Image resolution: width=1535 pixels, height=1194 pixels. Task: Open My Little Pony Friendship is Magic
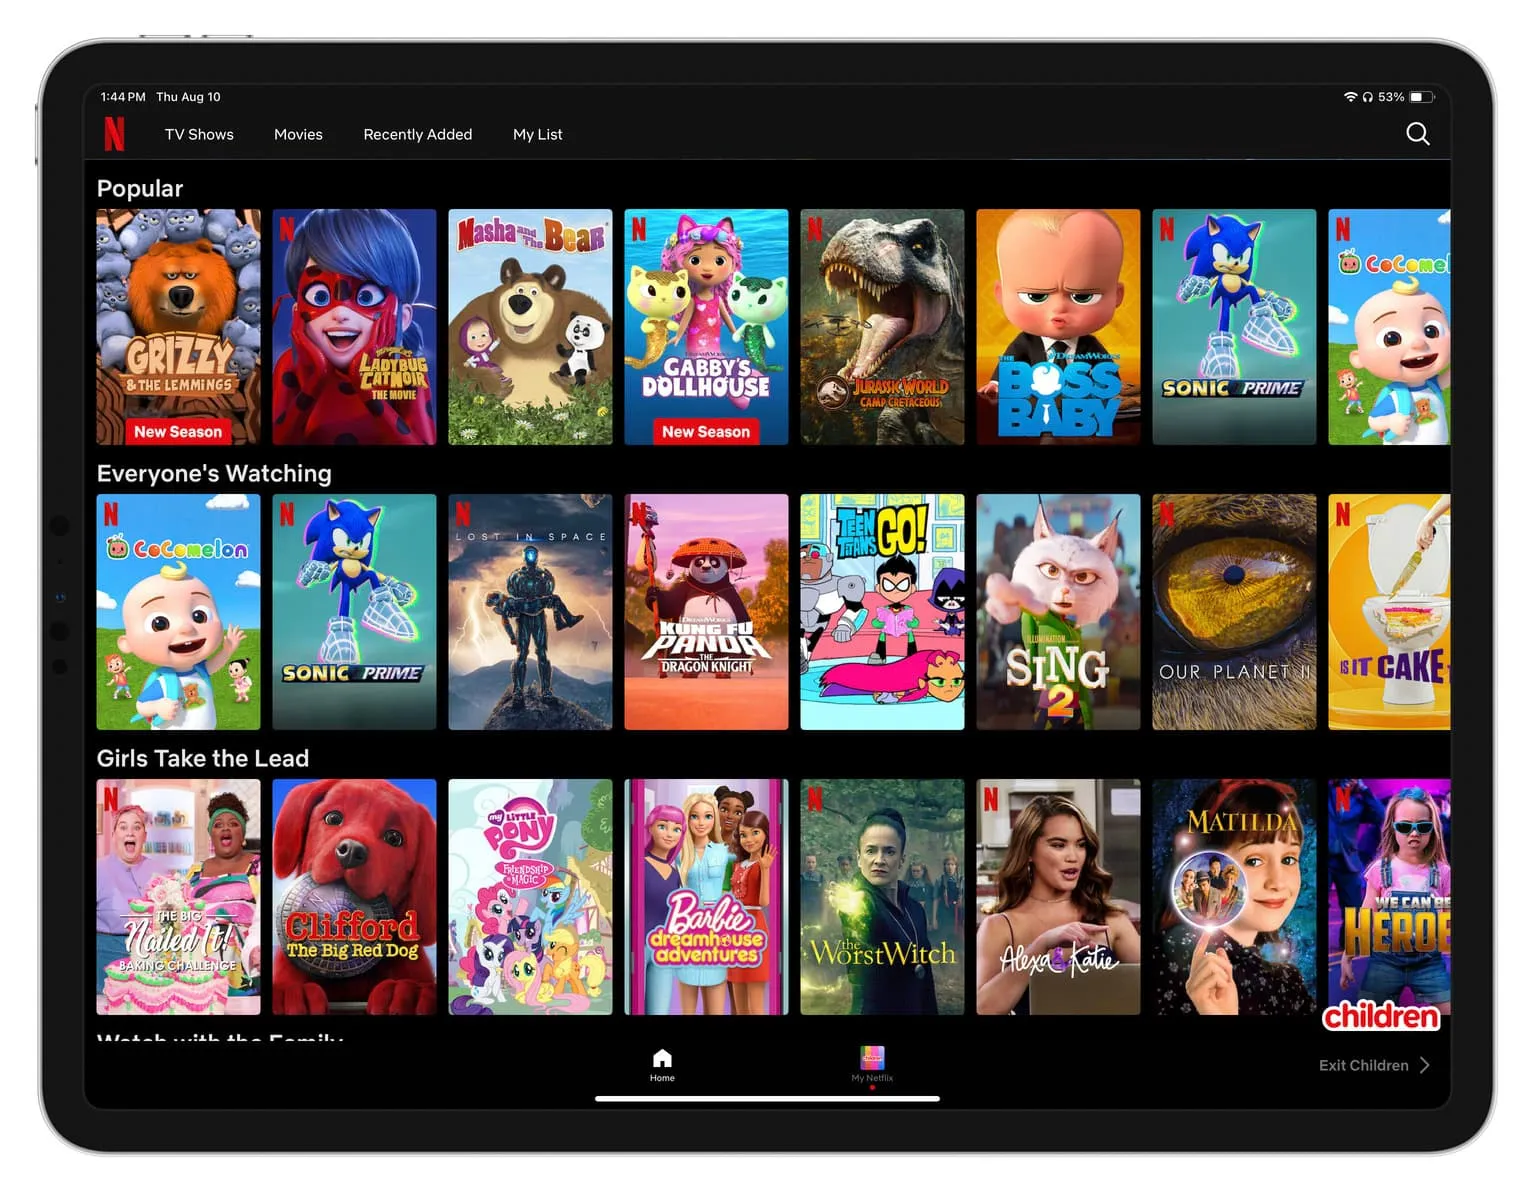click(530, 897)
